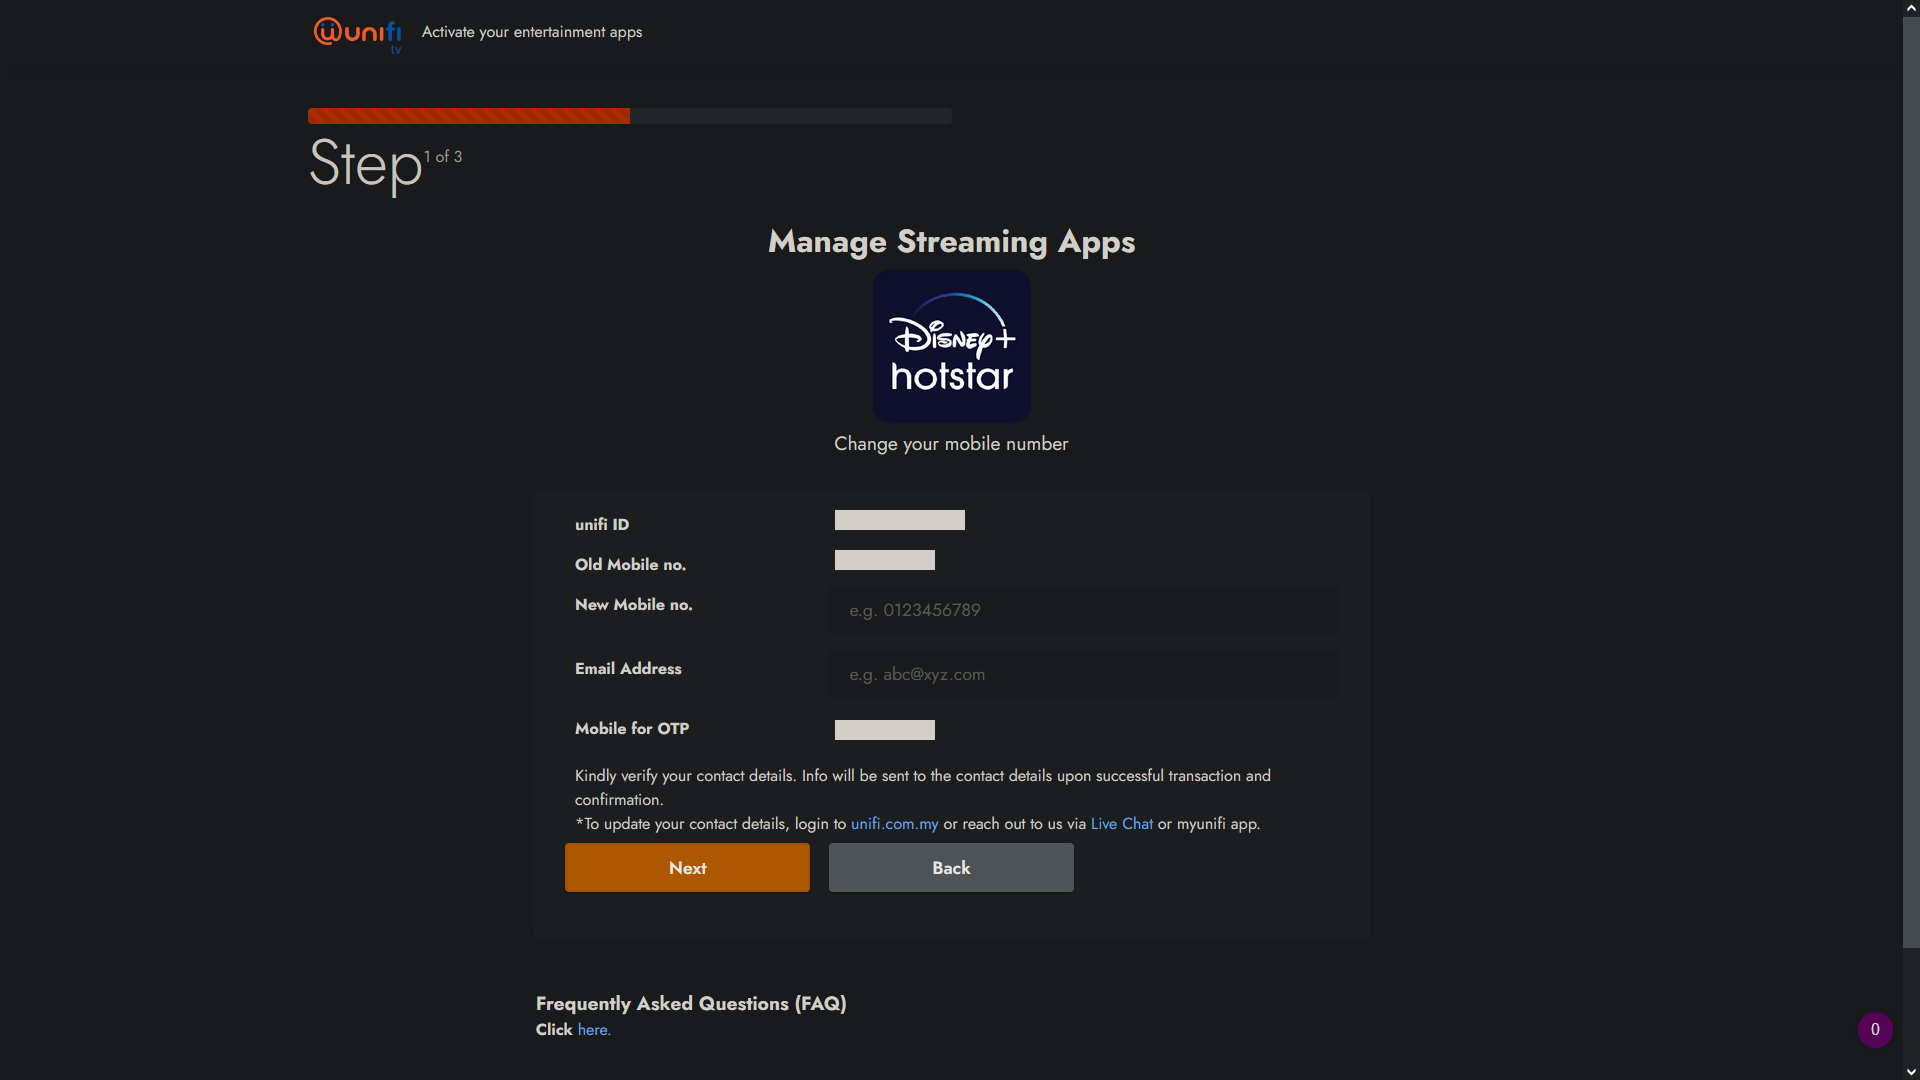This screenshot has height=1080, width=1920.
Task: Click the 'Email Address' label
Action: [x=628, y=669]
